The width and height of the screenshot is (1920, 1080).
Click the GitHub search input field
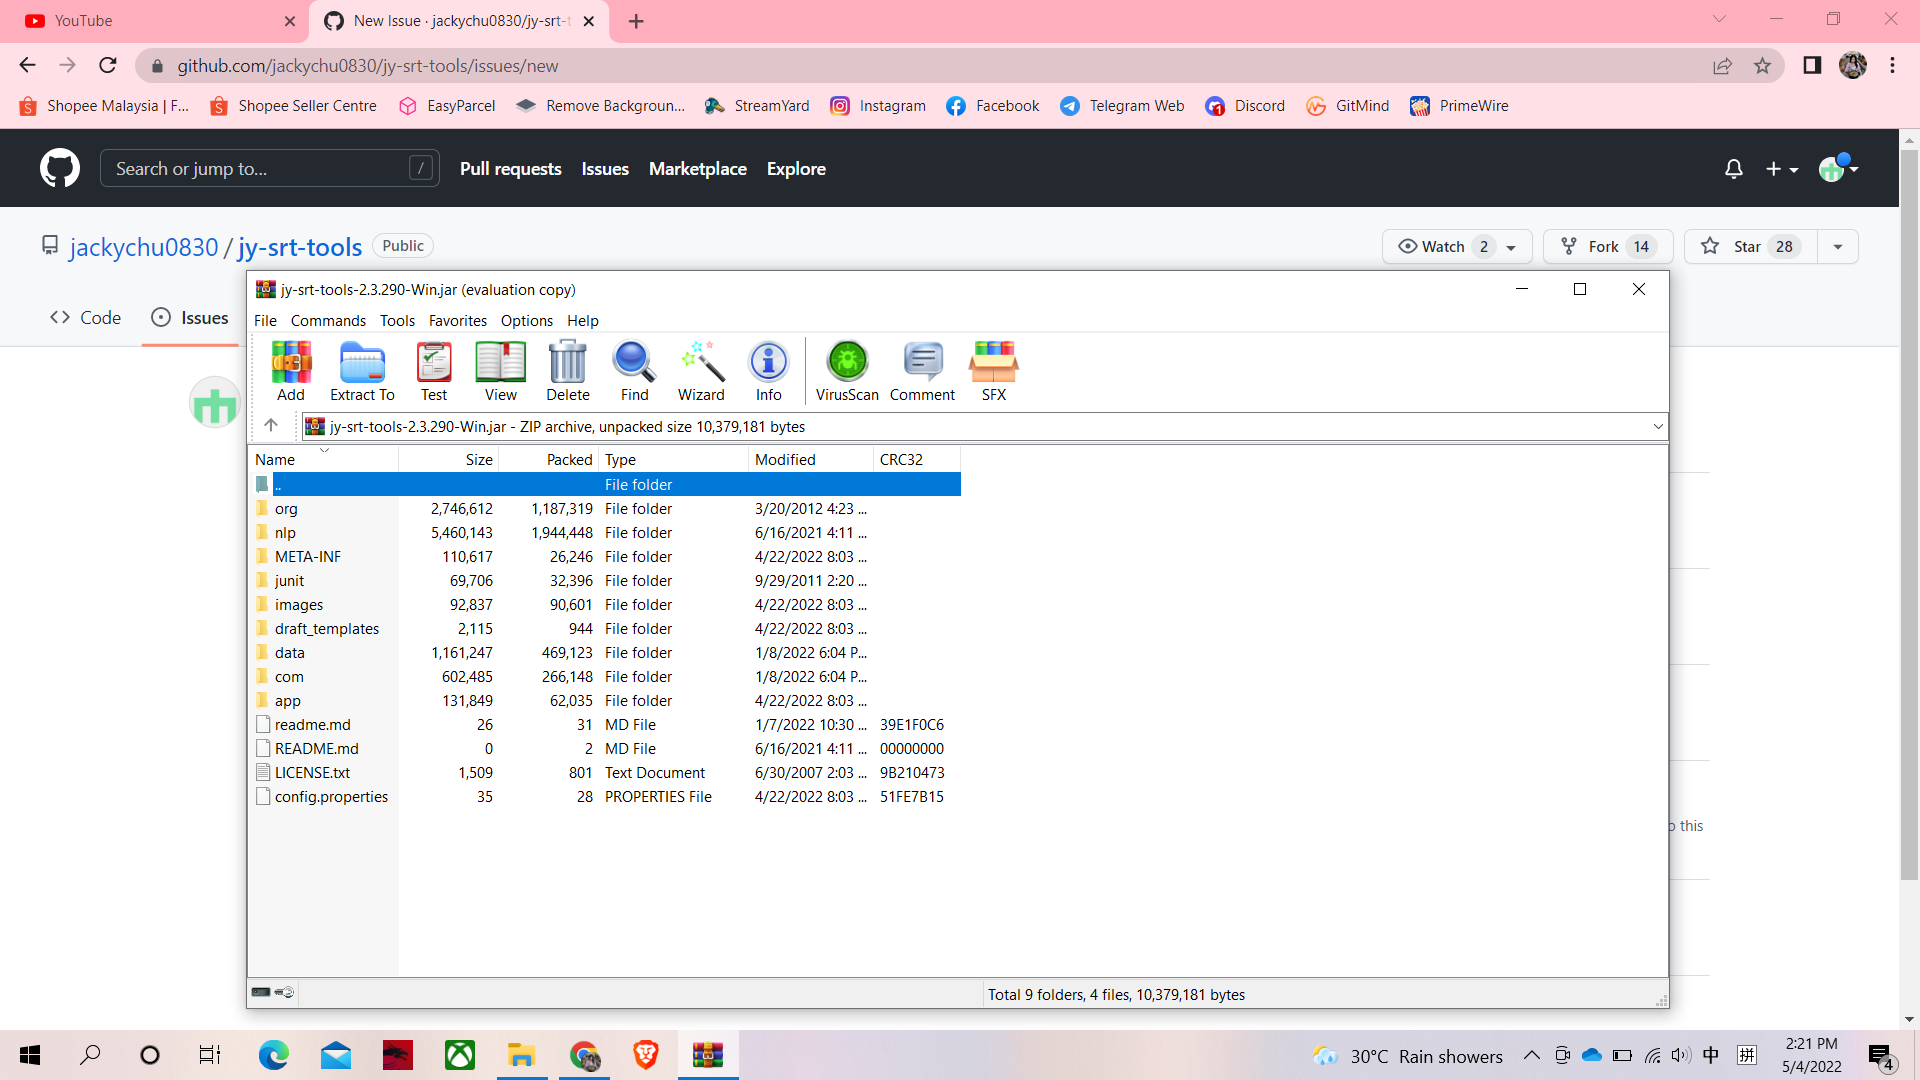click(x=270, y=169)
